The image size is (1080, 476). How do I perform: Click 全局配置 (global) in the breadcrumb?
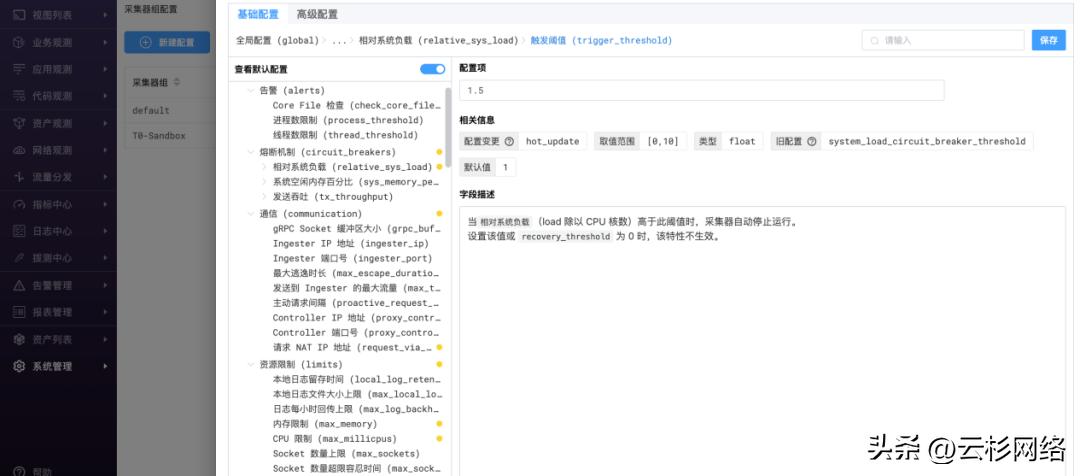pyautogui.click(x=276, y=41)
